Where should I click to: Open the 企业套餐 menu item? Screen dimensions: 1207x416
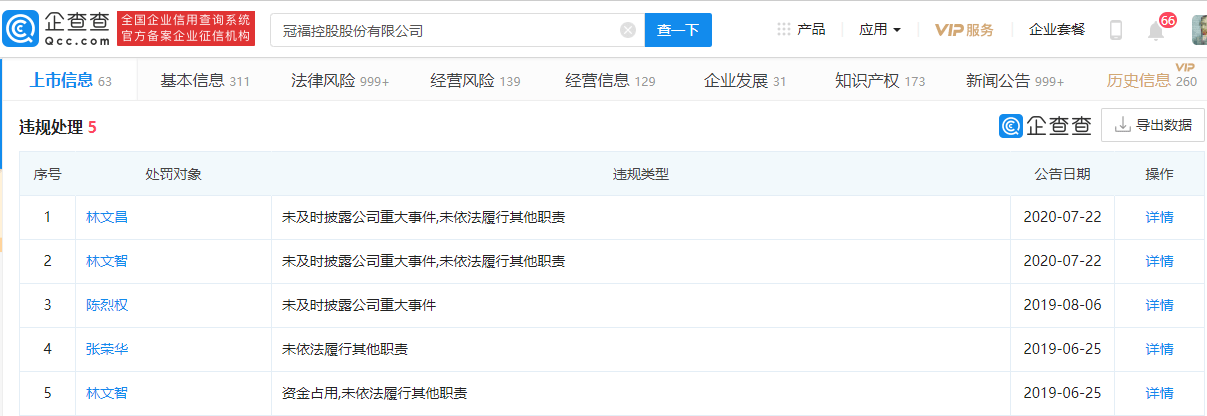pyautogui.click(x=1057, y=30)
